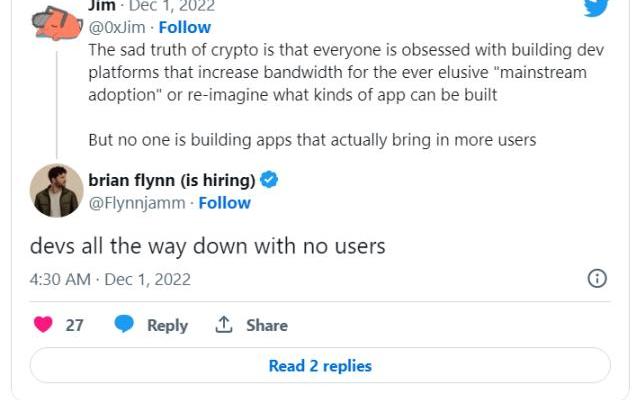This screenshot has height=400, width=636.
Task: Follow the @Flynnjamm account
Action: [224, 203]
